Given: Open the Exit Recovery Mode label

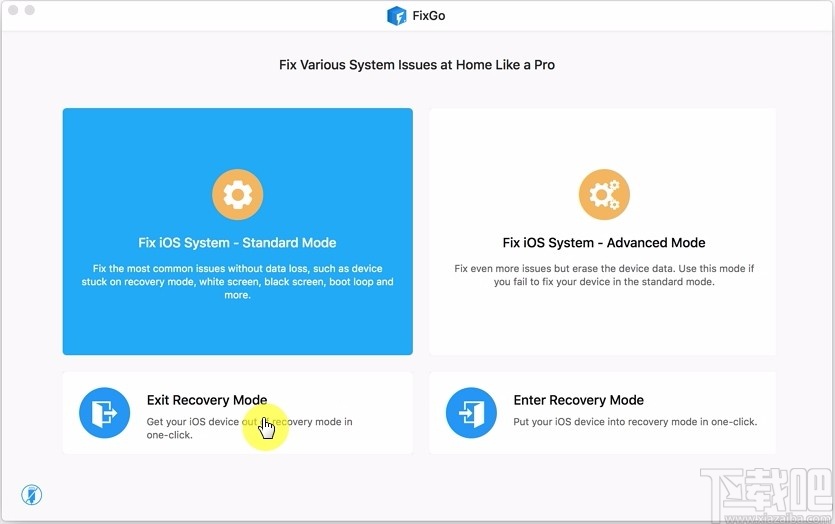Looking at the screenshot, I should [x=207, y=400].
